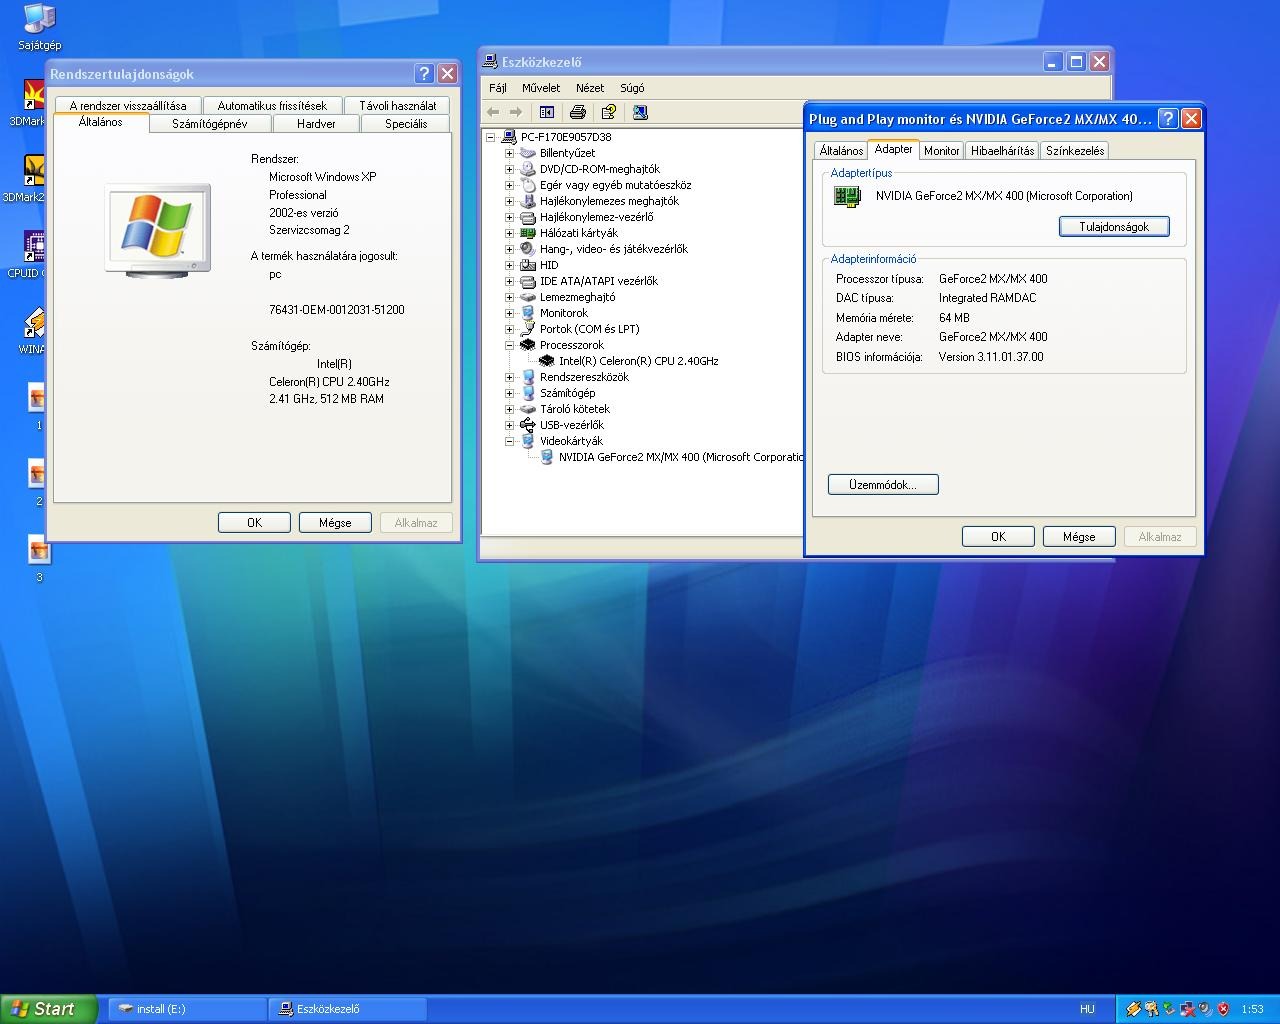Switch to the Számítógépnév tab

pos(210,124)
